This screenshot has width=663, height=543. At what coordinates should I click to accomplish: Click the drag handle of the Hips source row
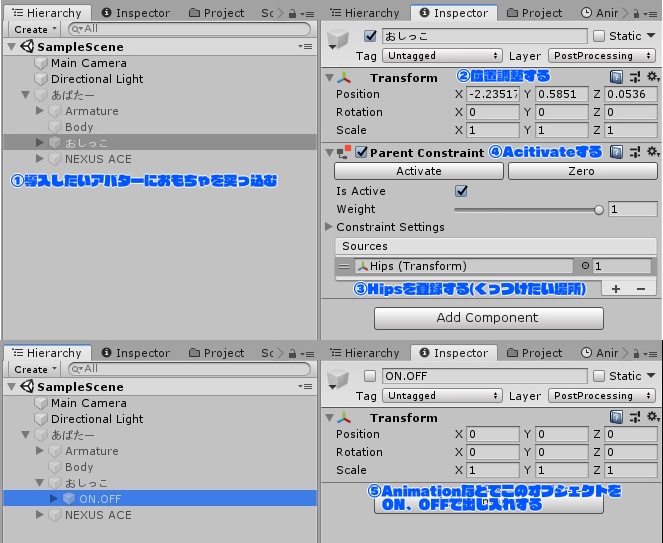pyautogui.click(x=344, y=266)
